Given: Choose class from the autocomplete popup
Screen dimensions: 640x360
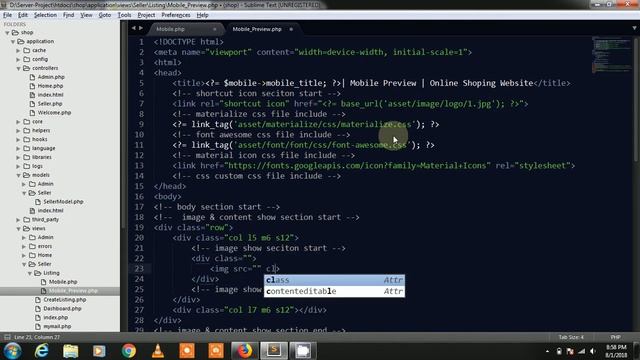Looking at the screenshot, I should click(x=334, y=280).
